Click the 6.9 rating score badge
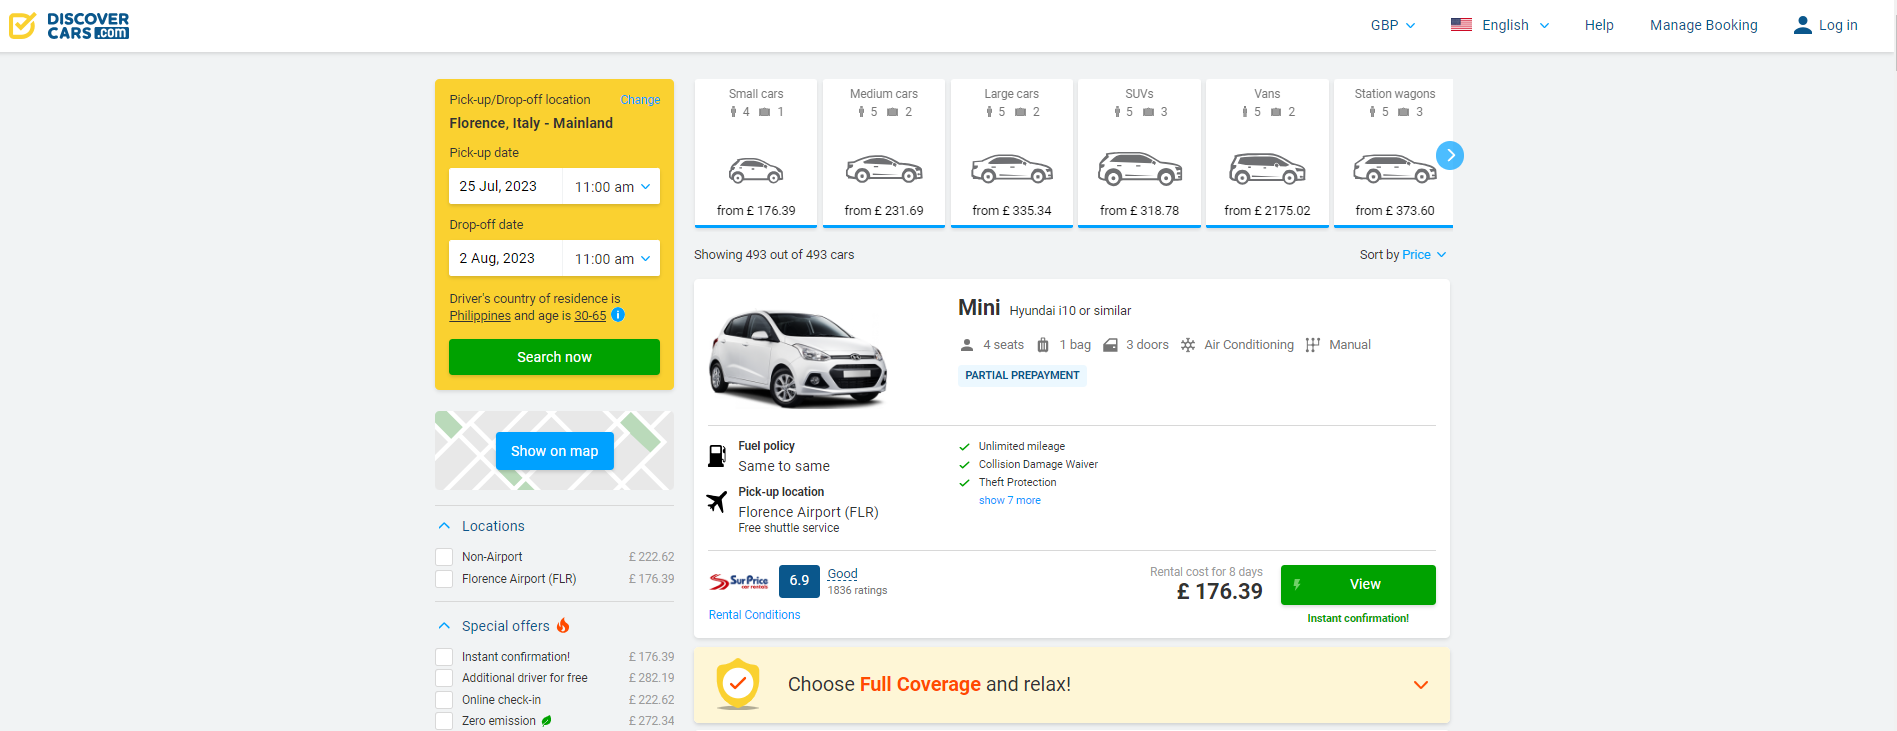This screenshot has width=1897, height=731. (x=799, y=581)
